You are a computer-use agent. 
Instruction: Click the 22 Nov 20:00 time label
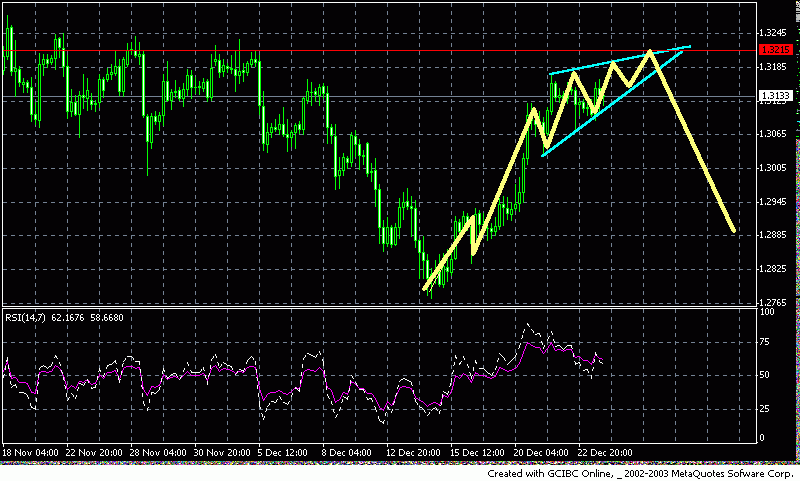coord(94,452)
